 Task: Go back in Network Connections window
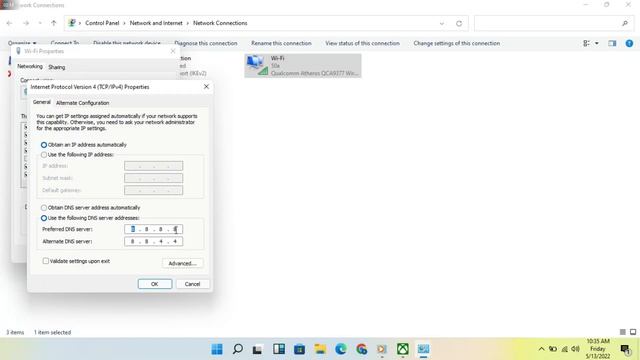9,23
